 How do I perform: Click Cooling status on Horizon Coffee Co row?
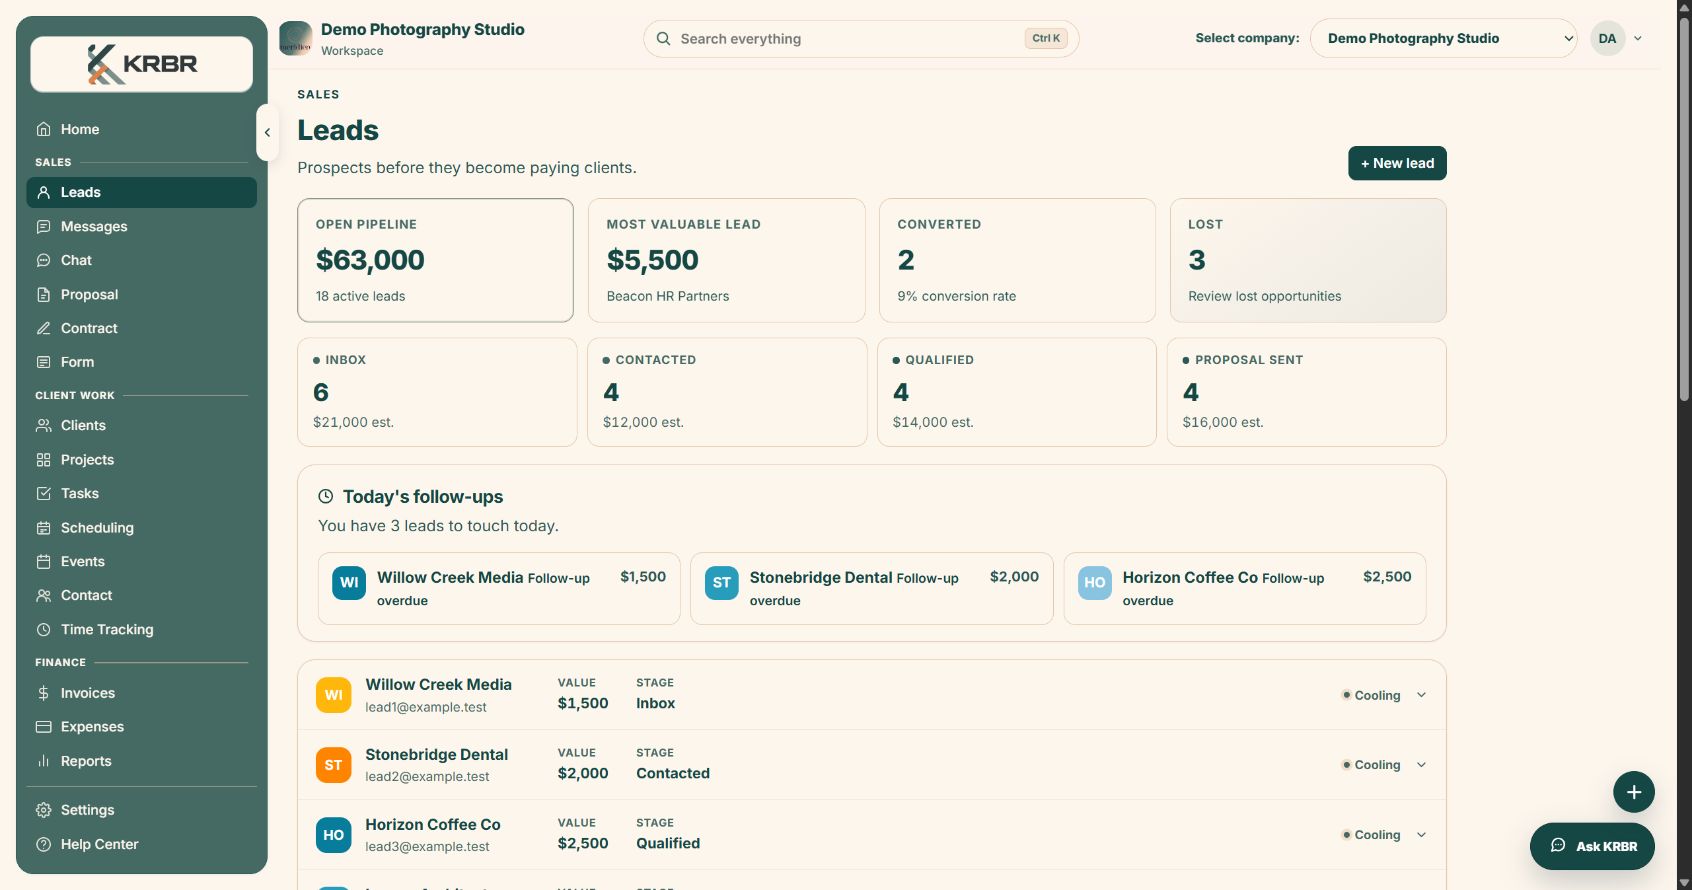click(x=1371, y=835)
